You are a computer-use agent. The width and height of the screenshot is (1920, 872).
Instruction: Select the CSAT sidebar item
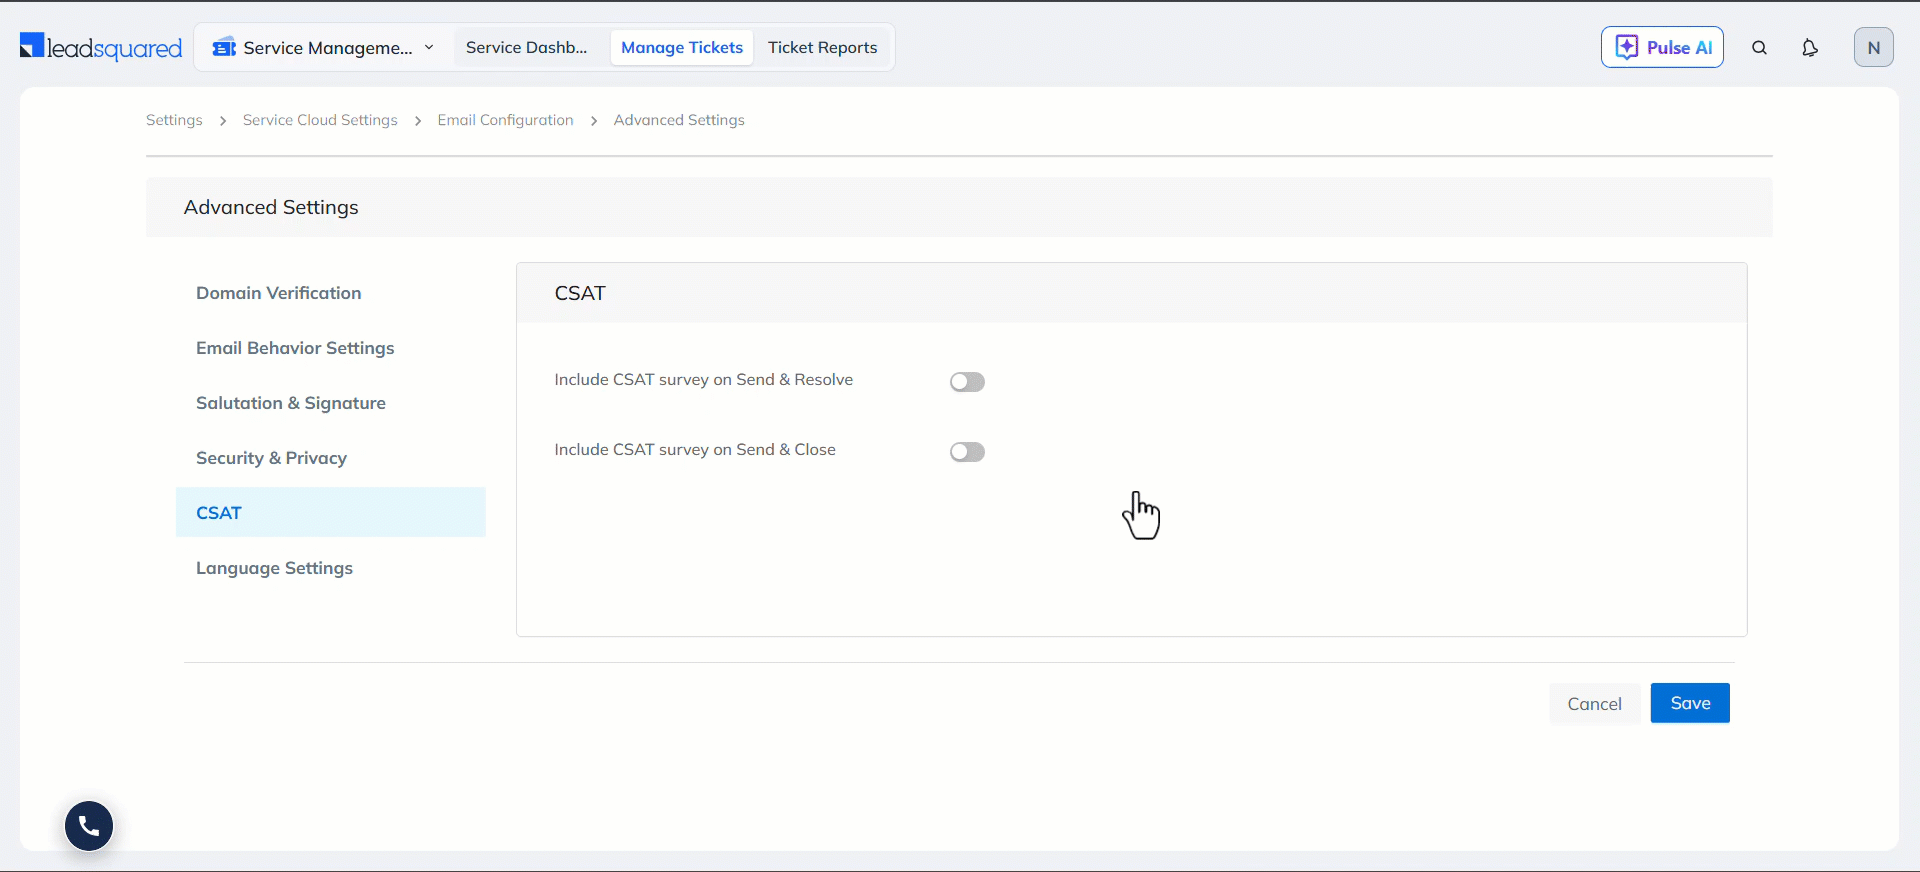(x=331, y=512)
